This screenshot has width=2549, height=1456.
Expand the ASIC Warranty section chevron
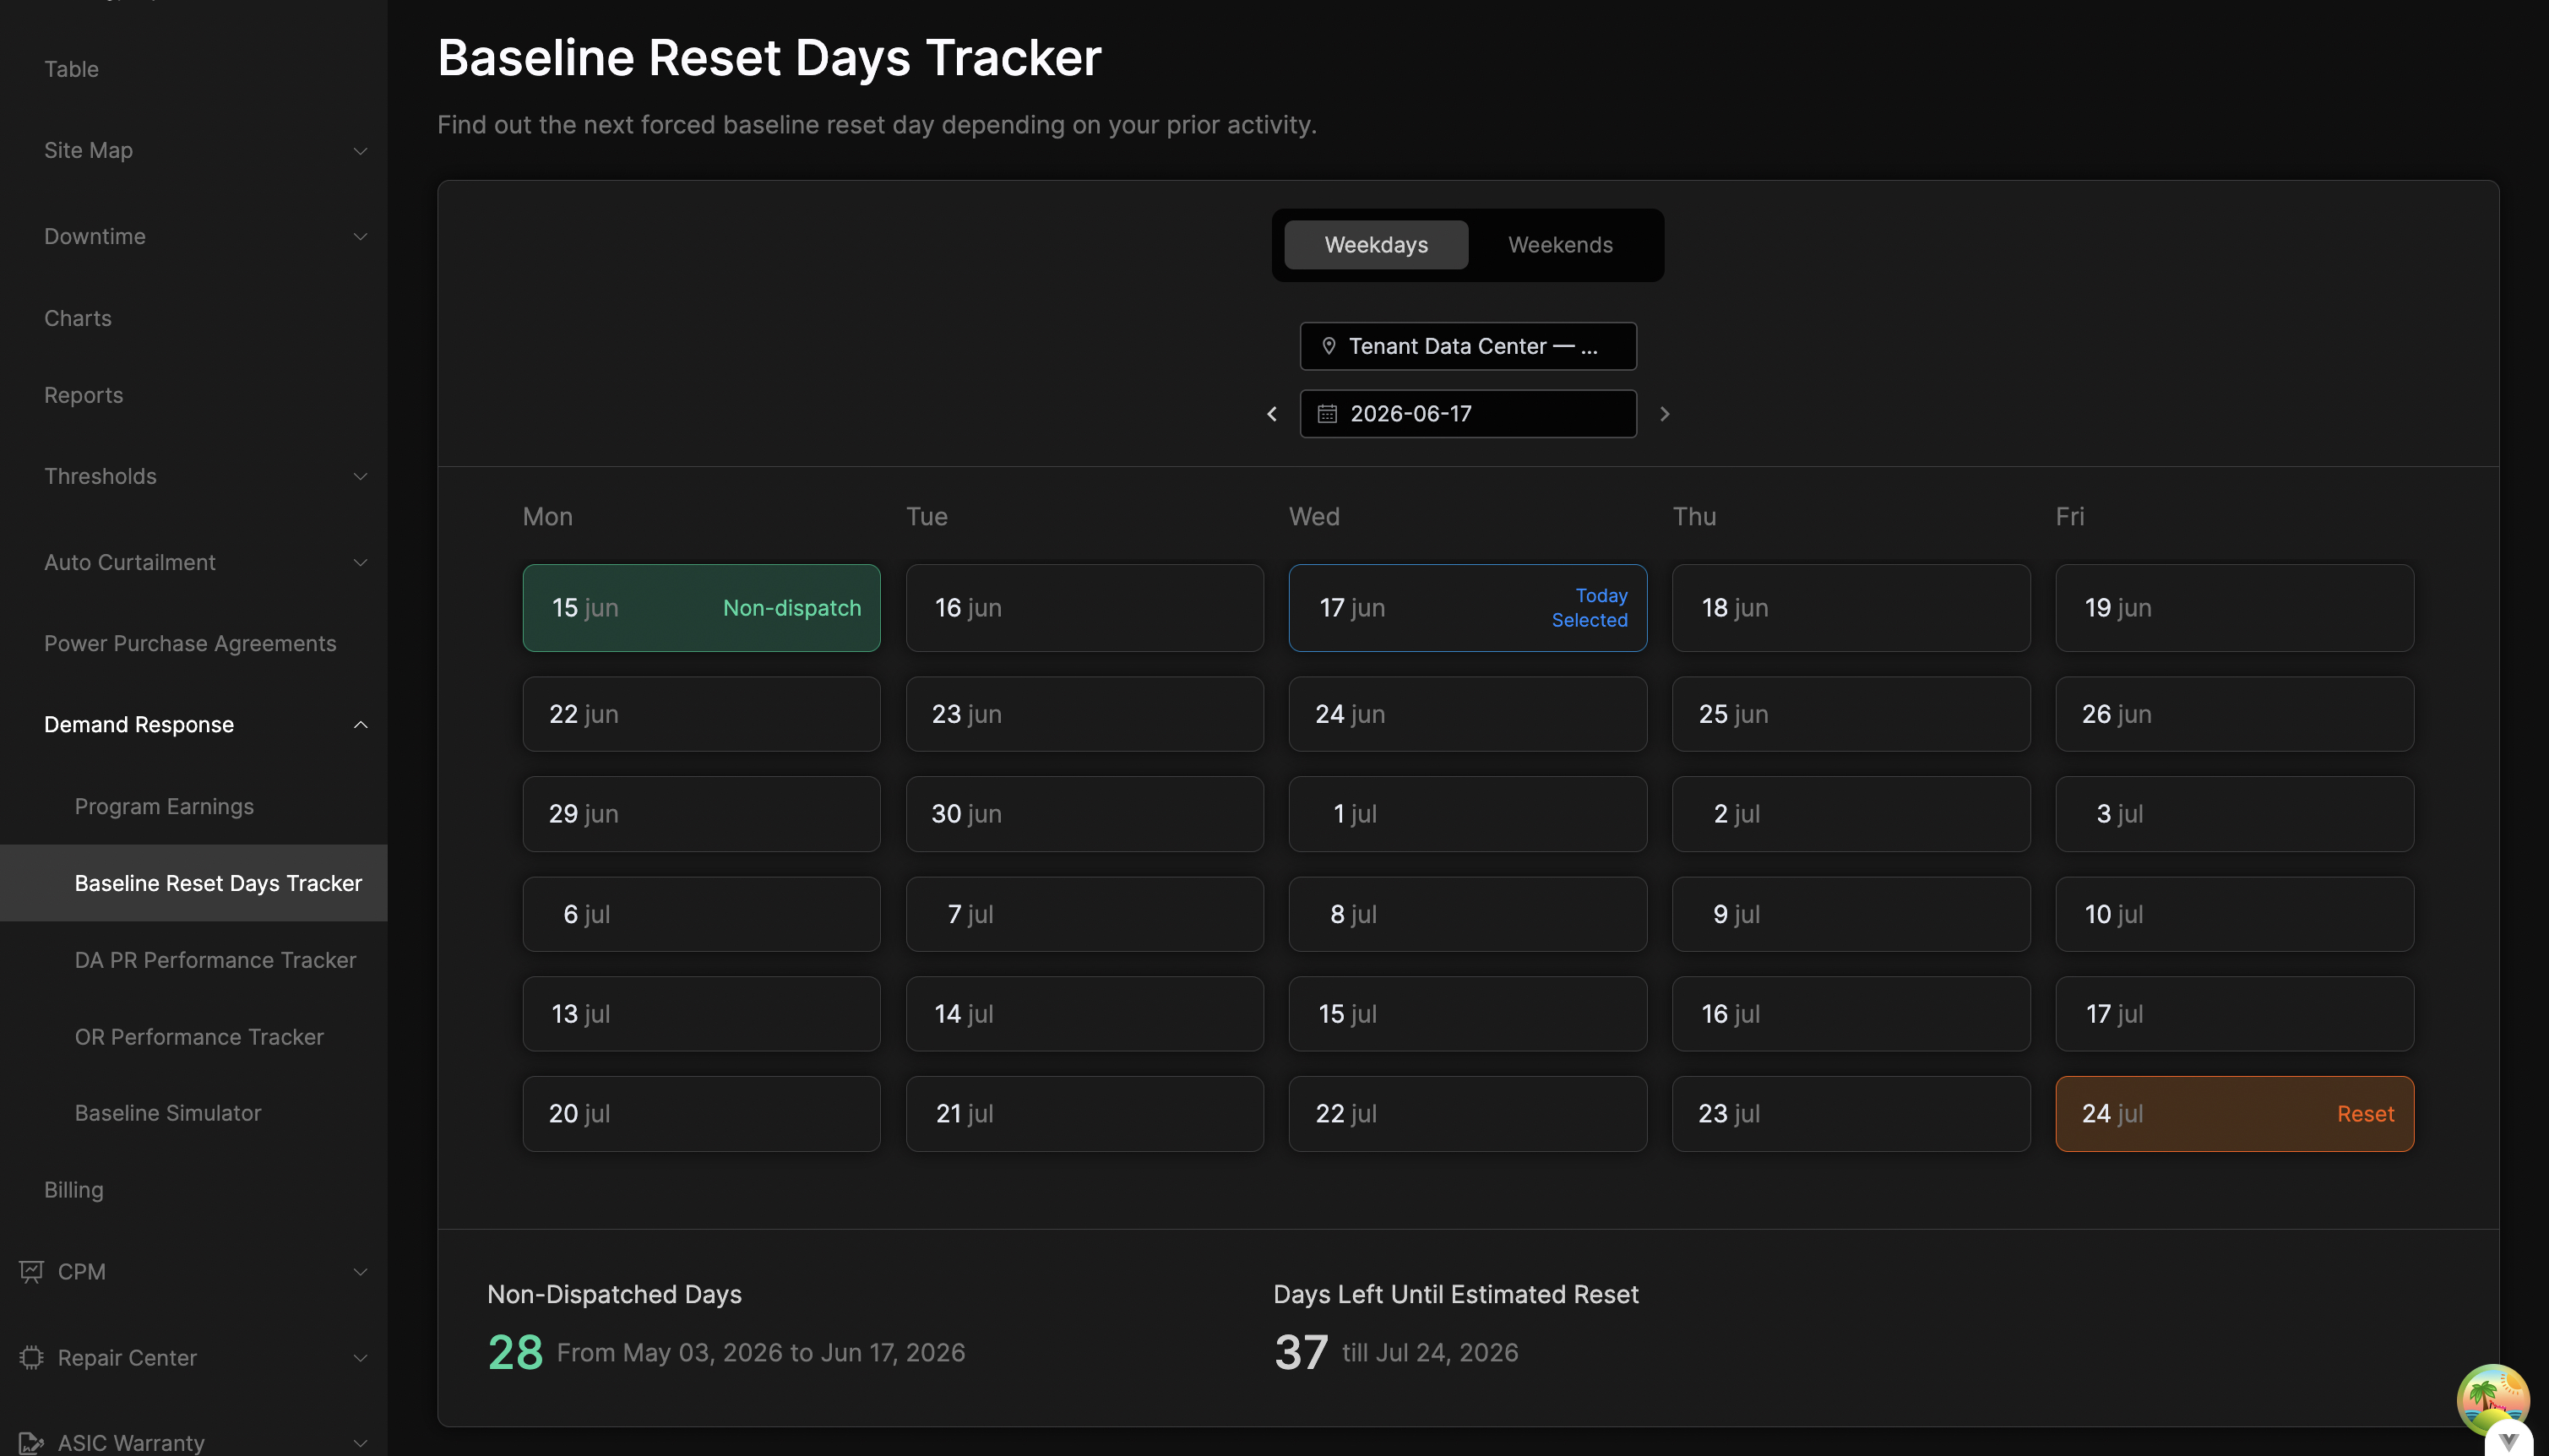[x=360, y=1443]
